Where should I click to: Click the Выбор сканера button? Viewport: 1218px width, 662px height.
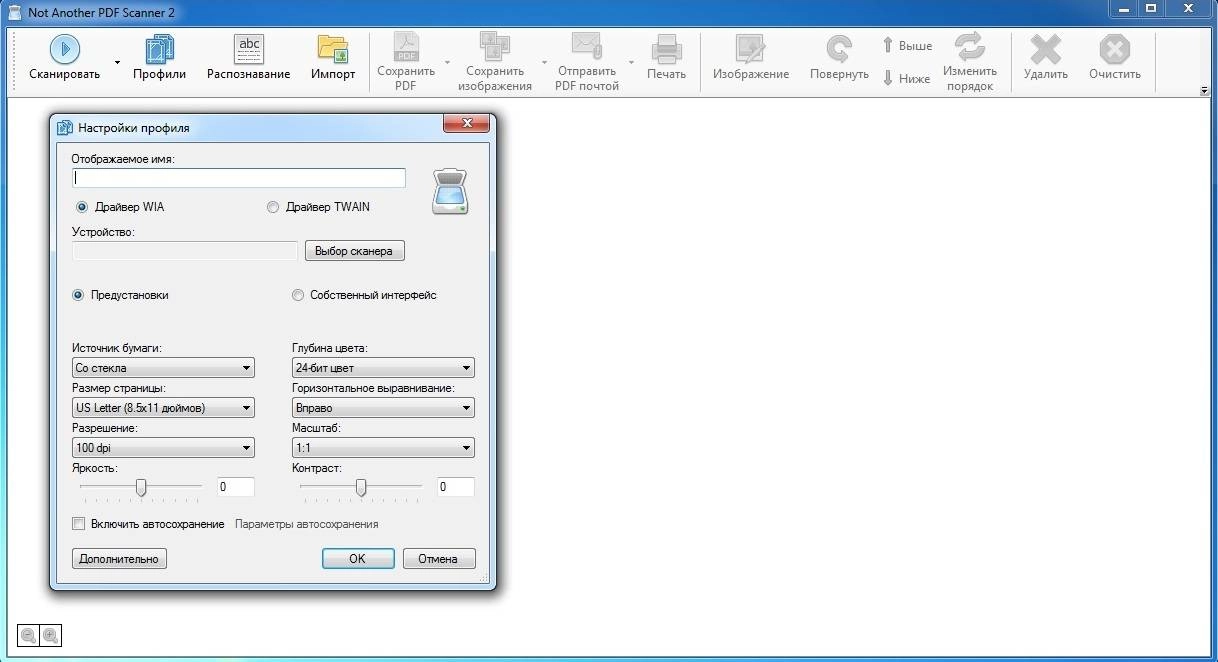click(355, 251)
